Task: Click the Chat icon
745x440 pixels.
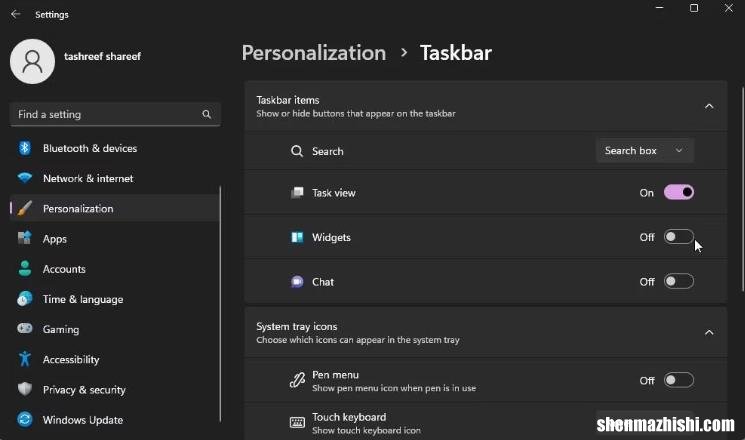Action: (x=297, y=281)
